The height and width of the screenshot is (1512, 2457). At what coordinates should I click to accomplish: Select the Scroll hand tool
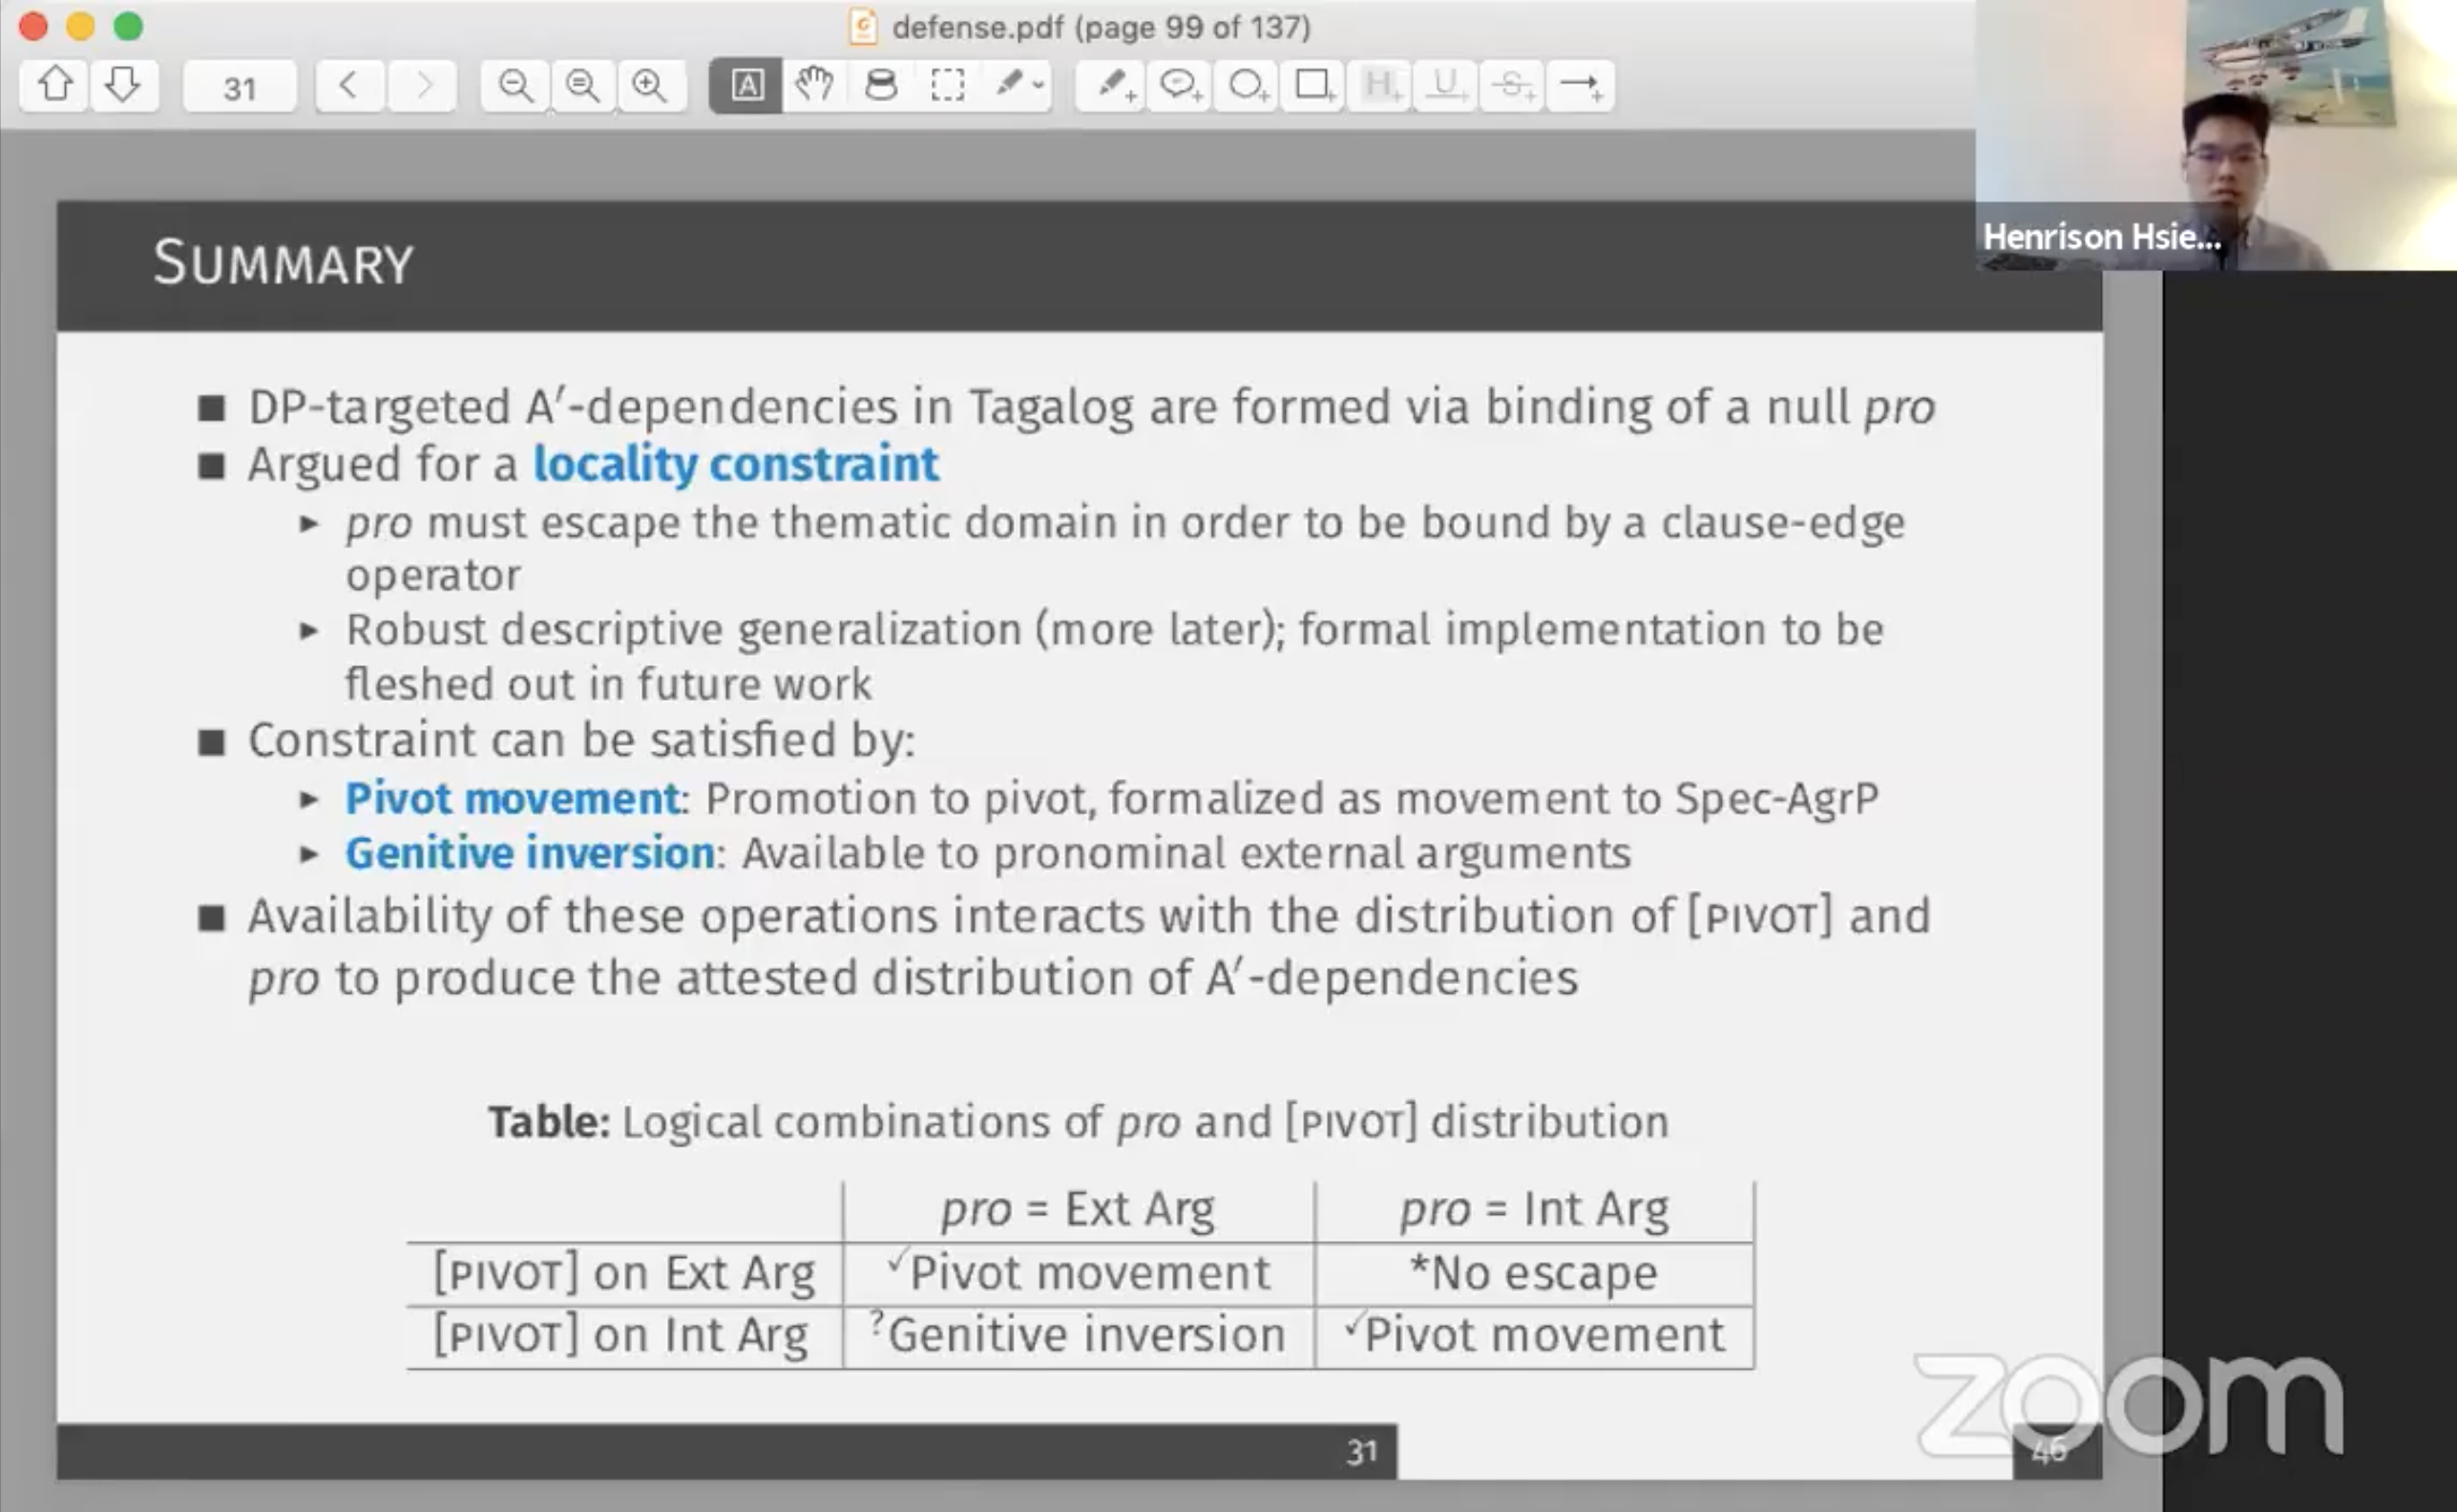pos(814,85)
